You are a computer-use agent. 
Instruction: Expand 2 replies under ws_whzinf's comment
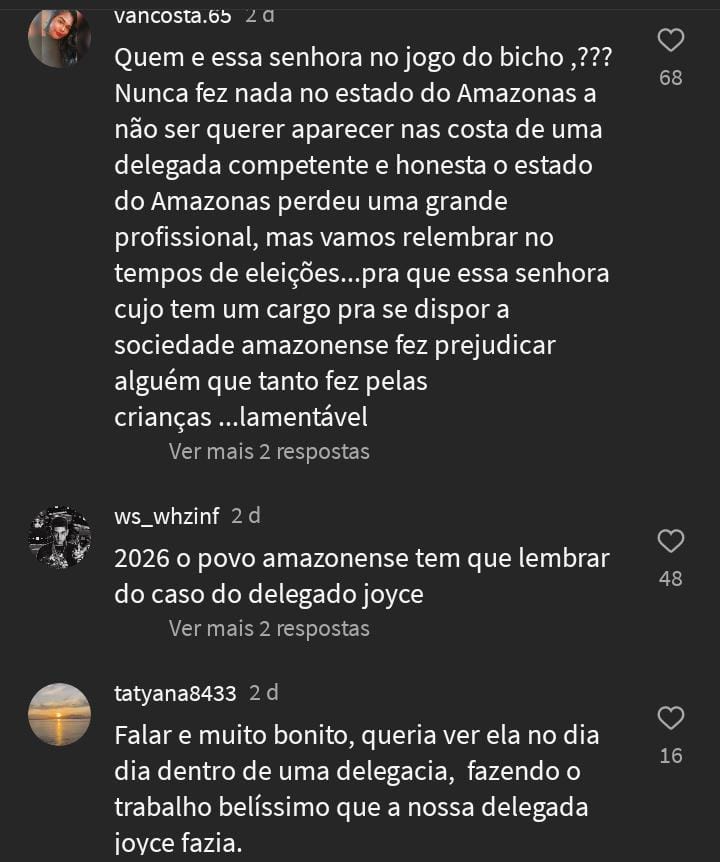coord(269,629)
